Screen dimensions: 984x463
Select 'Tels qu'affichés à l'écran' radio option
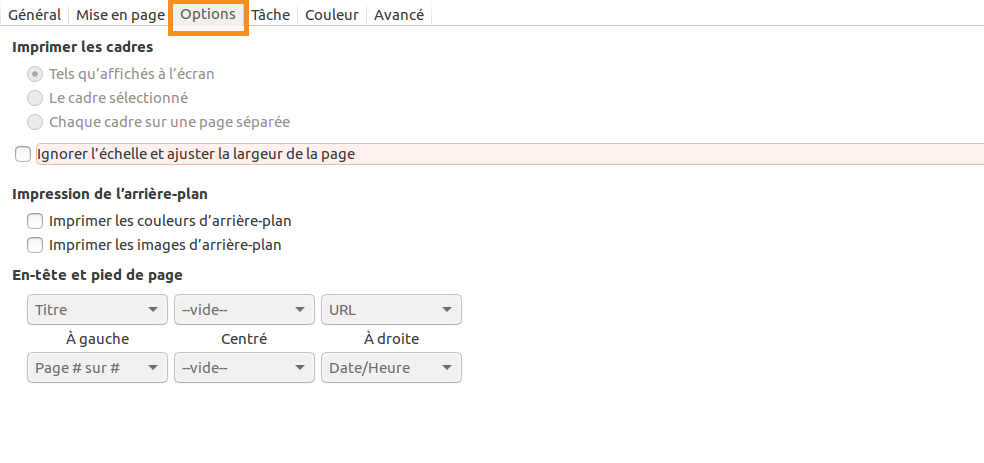click(35, 74)
